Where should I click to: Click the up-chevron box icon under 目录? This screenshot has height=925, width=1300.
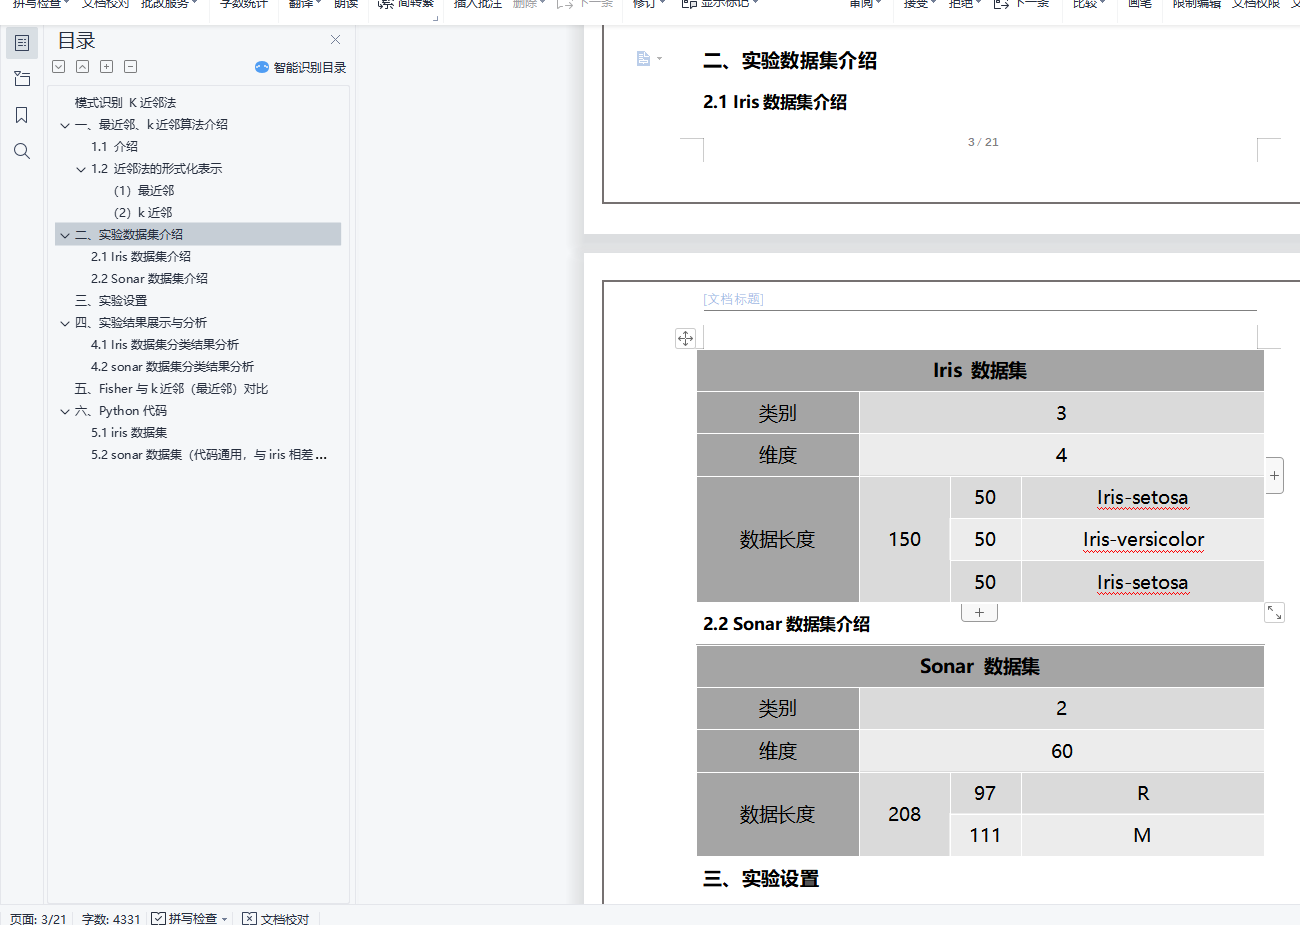click(83, 67)
